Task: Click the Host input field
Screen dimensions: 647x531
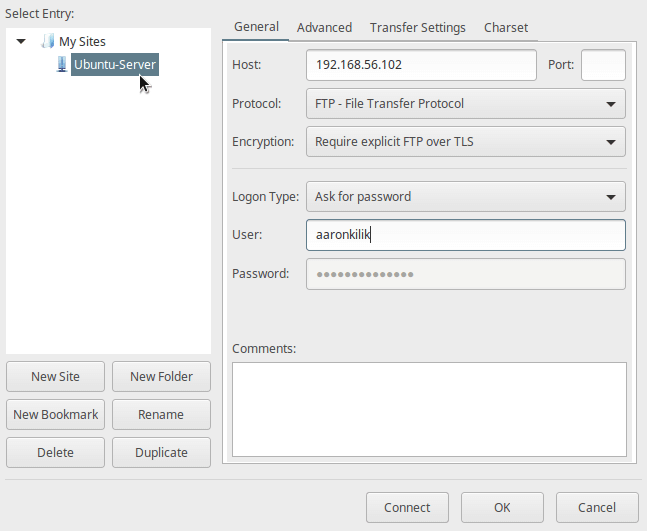Action: (421, 65)
